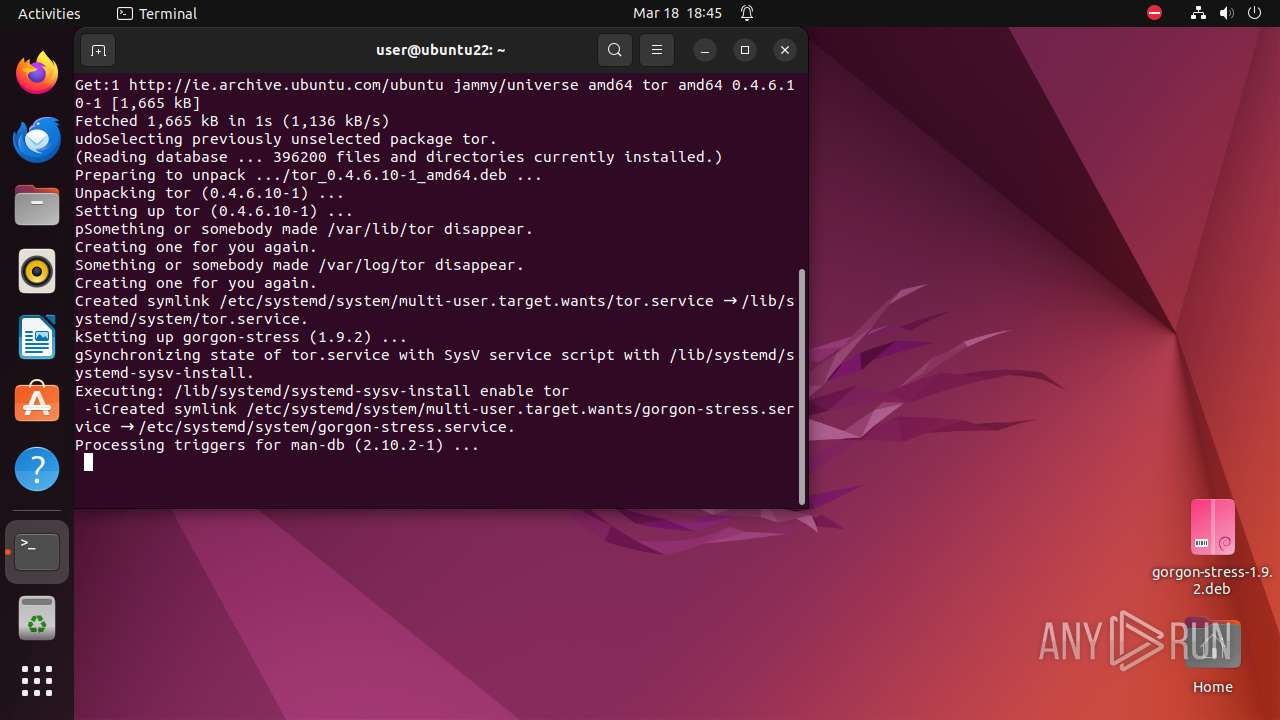Open Ubuntu Software store from dock
Screen dimensions: 1280x720
coord(37,403)
